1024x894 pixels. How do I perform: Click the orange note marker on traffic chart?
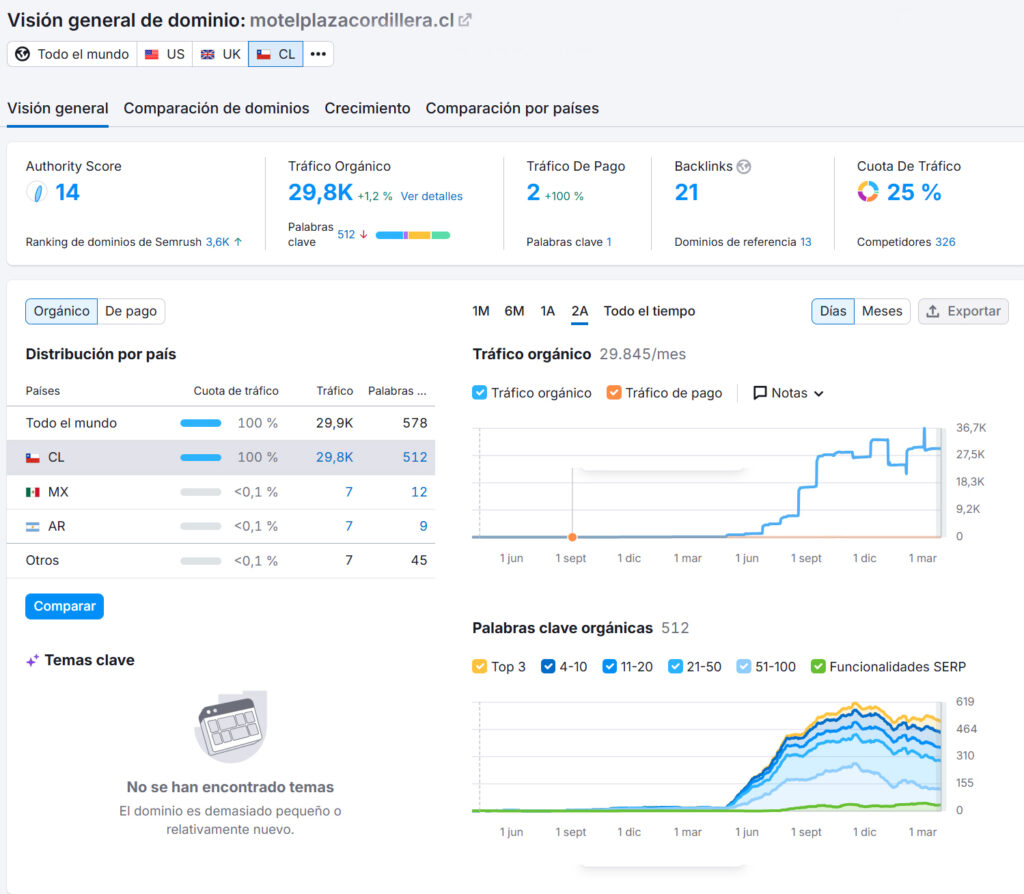point(572,537)
